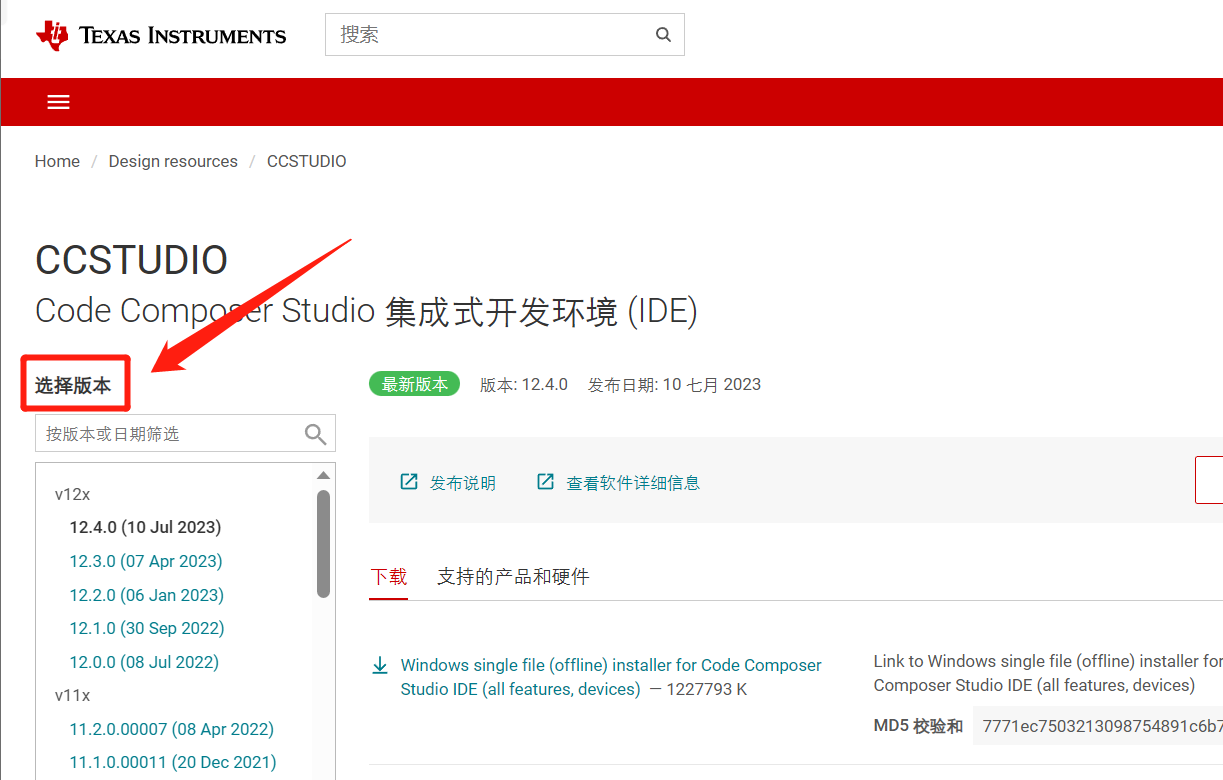The height and width of the screenshot is (780, 1223).
Task: Click the external-link icon beside 查看软件详细信息
Action: point(545,481)
